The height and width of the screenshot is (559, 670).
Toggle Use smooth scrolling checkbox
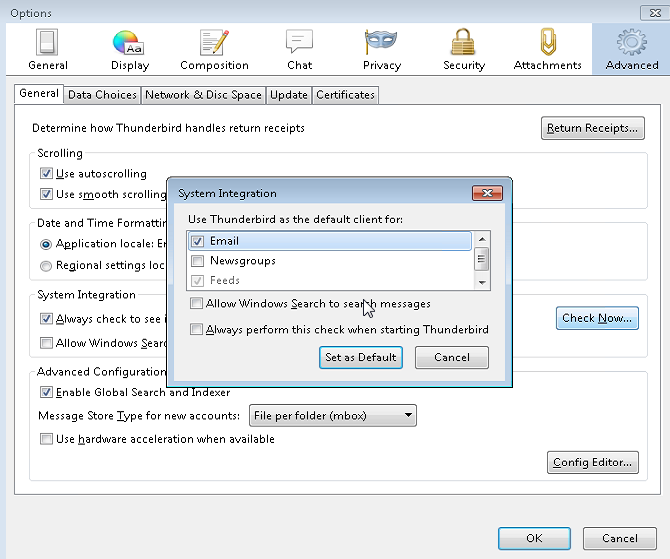(x=46, y=194)
